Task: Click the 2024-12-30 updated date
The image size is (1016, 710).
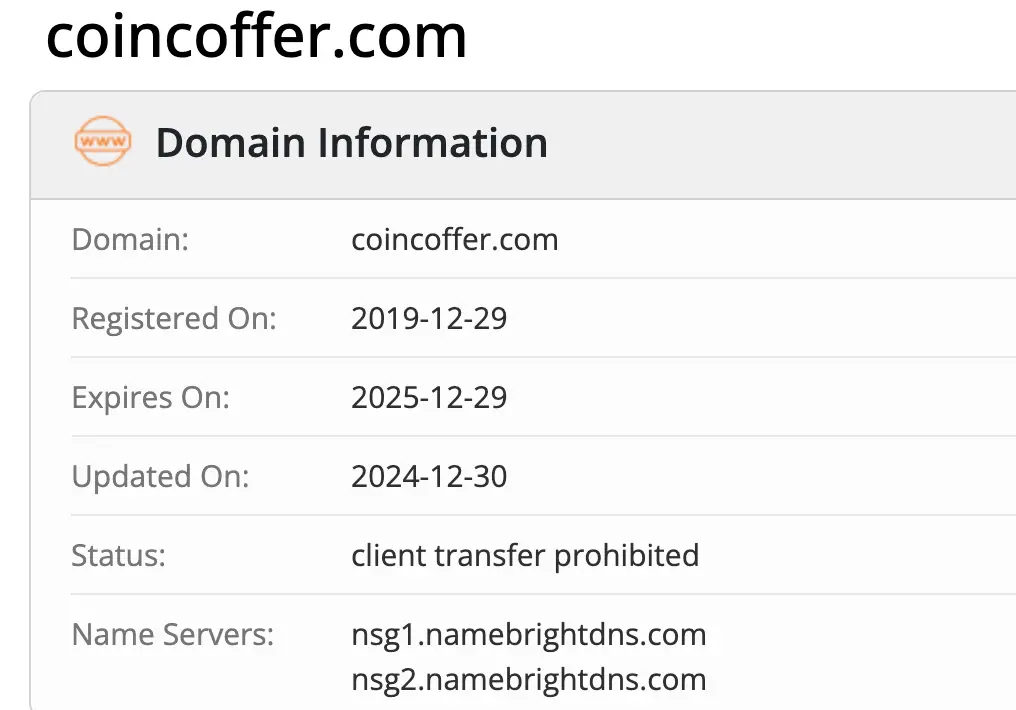Action: point(429,476)
